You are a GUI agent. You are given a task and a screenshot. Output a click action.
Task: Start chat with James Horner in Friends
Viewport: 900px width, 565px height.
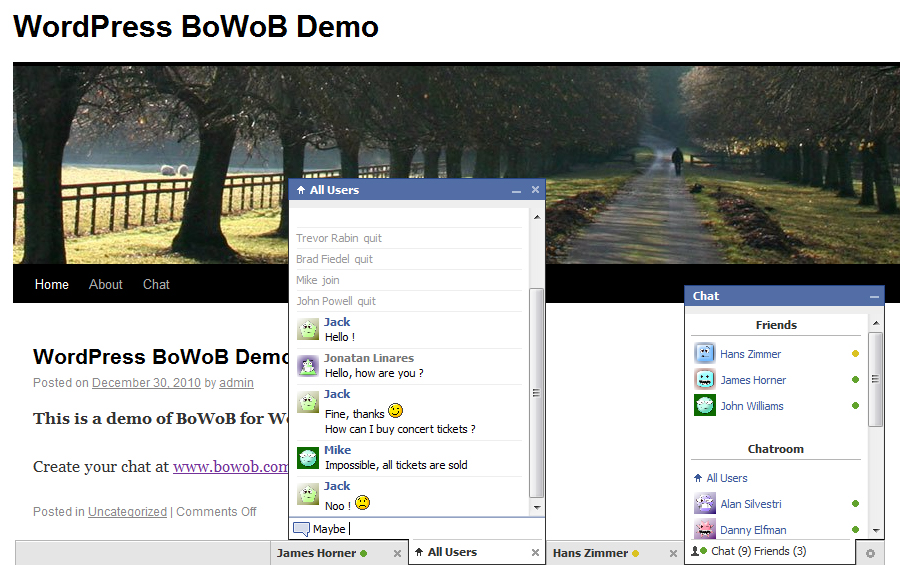pos(753,380)
